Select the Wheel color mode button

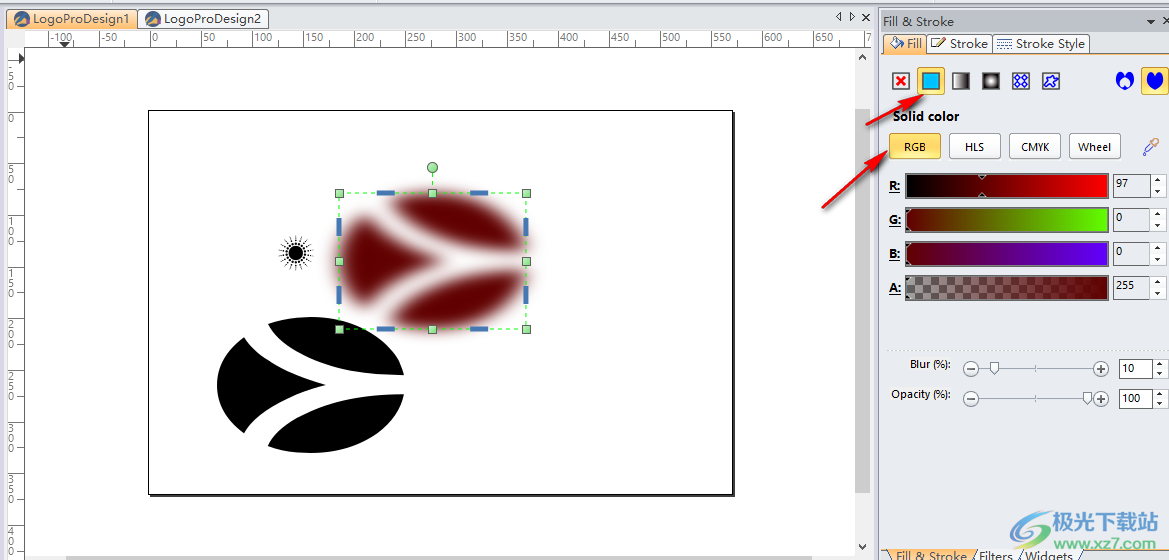coord(1094,147)
